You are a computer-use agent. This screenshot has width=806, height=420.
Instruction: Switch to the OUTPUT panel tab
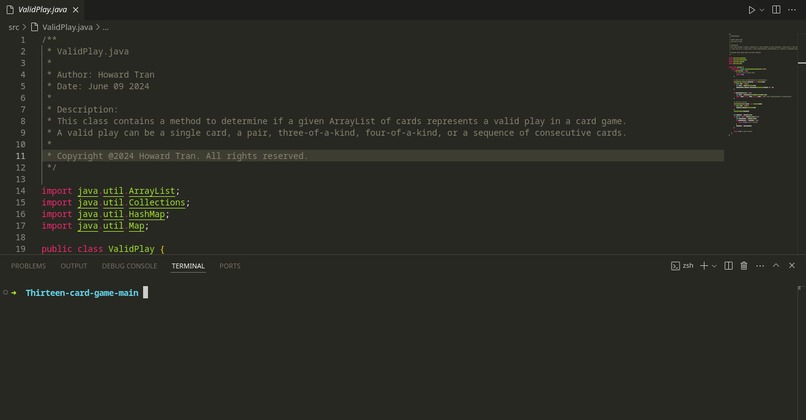click(x=74, y=266)
